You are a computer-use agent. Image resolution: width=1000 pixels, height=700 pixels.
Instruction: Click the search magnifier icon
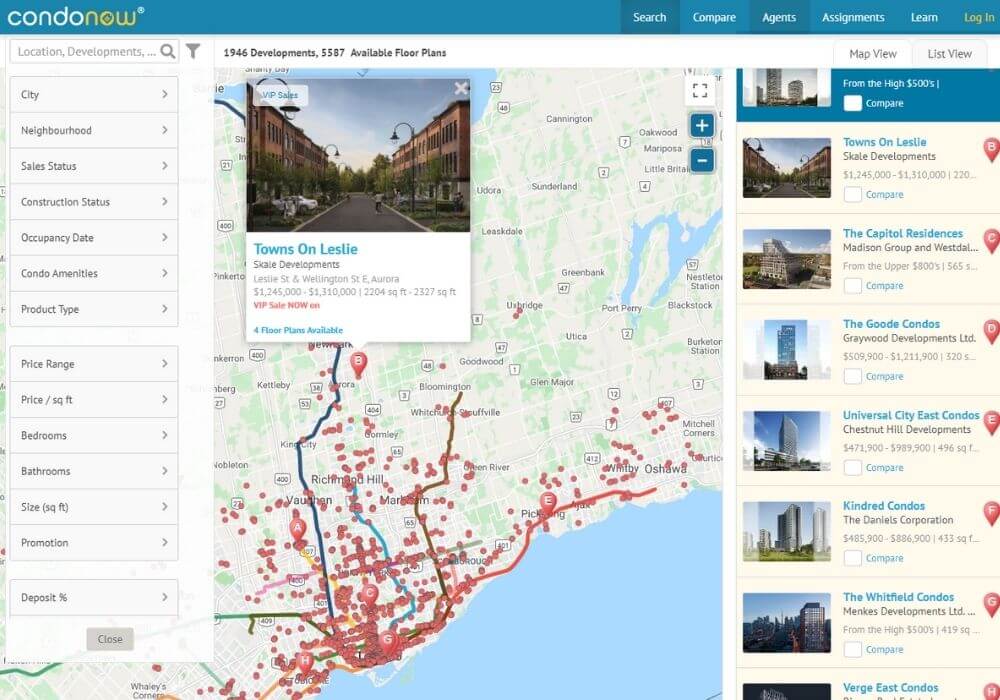[x=168, y=52]
